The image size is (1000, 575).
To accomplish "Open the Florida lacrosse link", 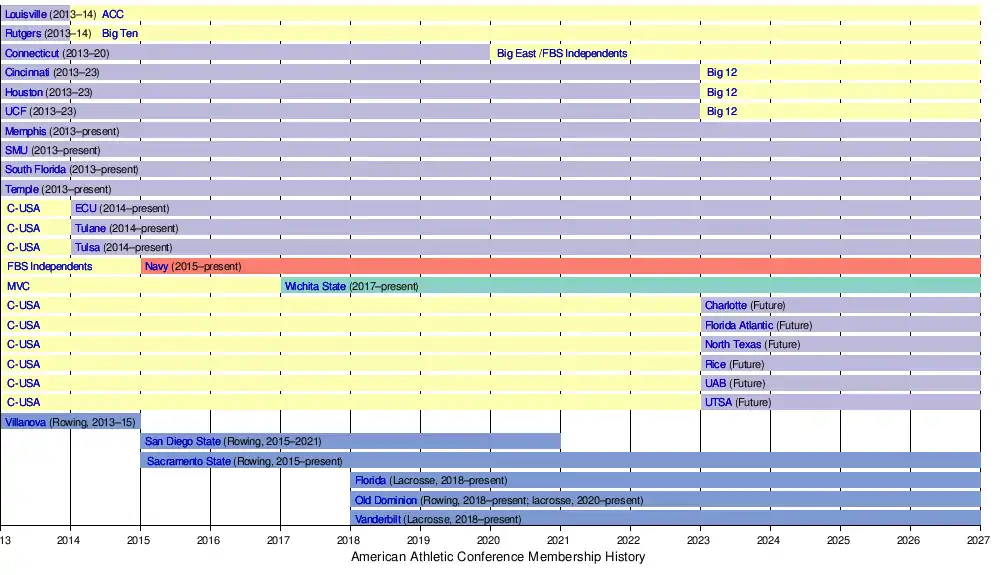I will (x=371, y=480).
